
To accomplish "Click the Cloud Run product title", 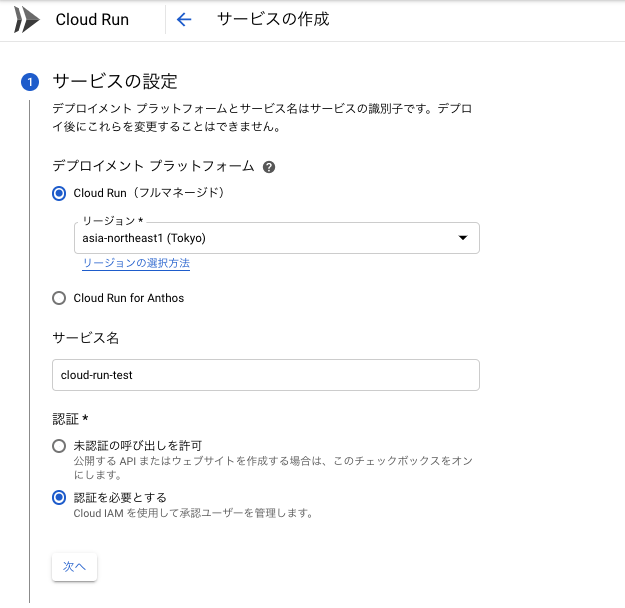I will [92, 20].
